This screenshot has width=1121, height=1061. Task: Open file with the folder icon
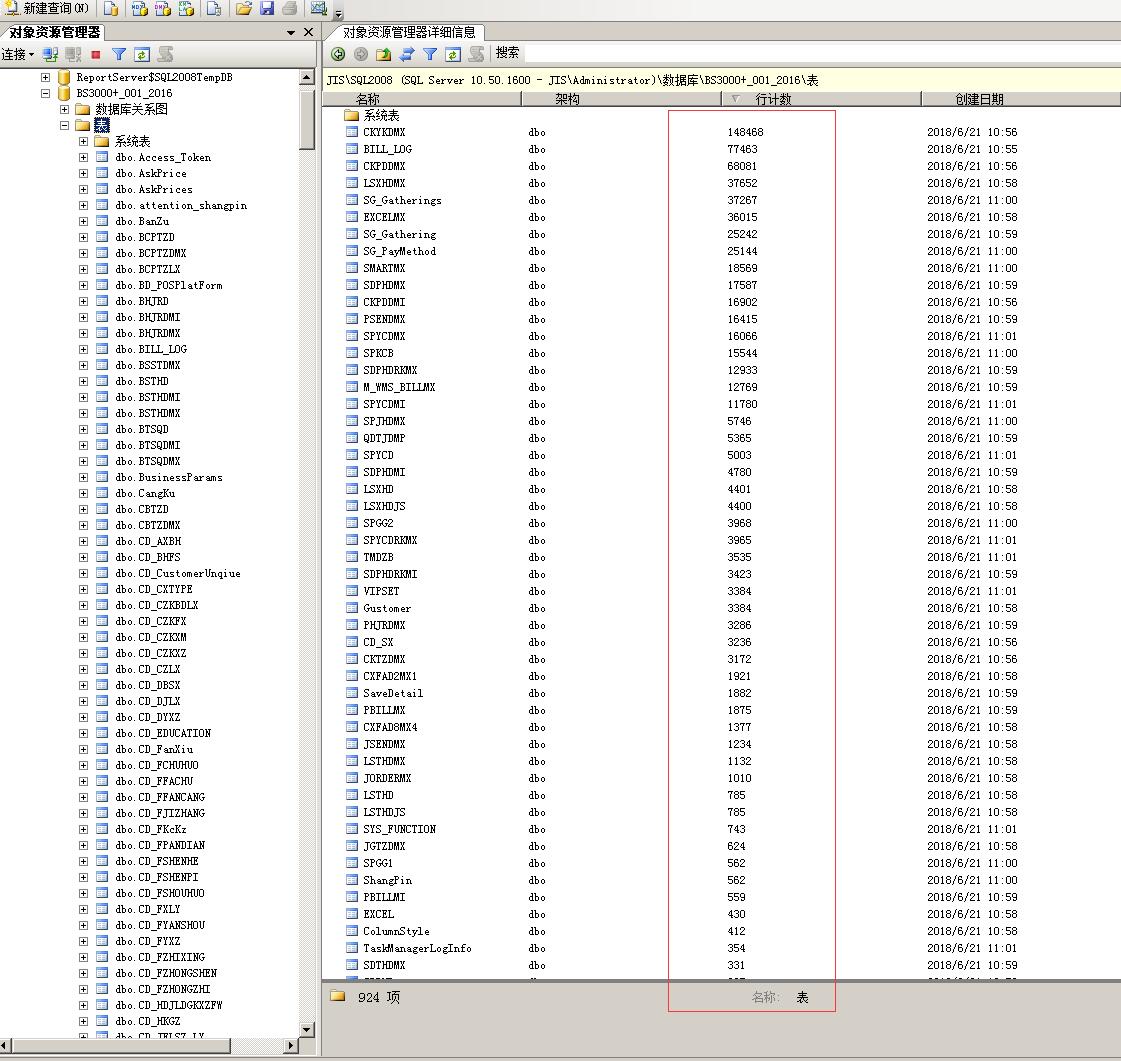pos(244,9)
